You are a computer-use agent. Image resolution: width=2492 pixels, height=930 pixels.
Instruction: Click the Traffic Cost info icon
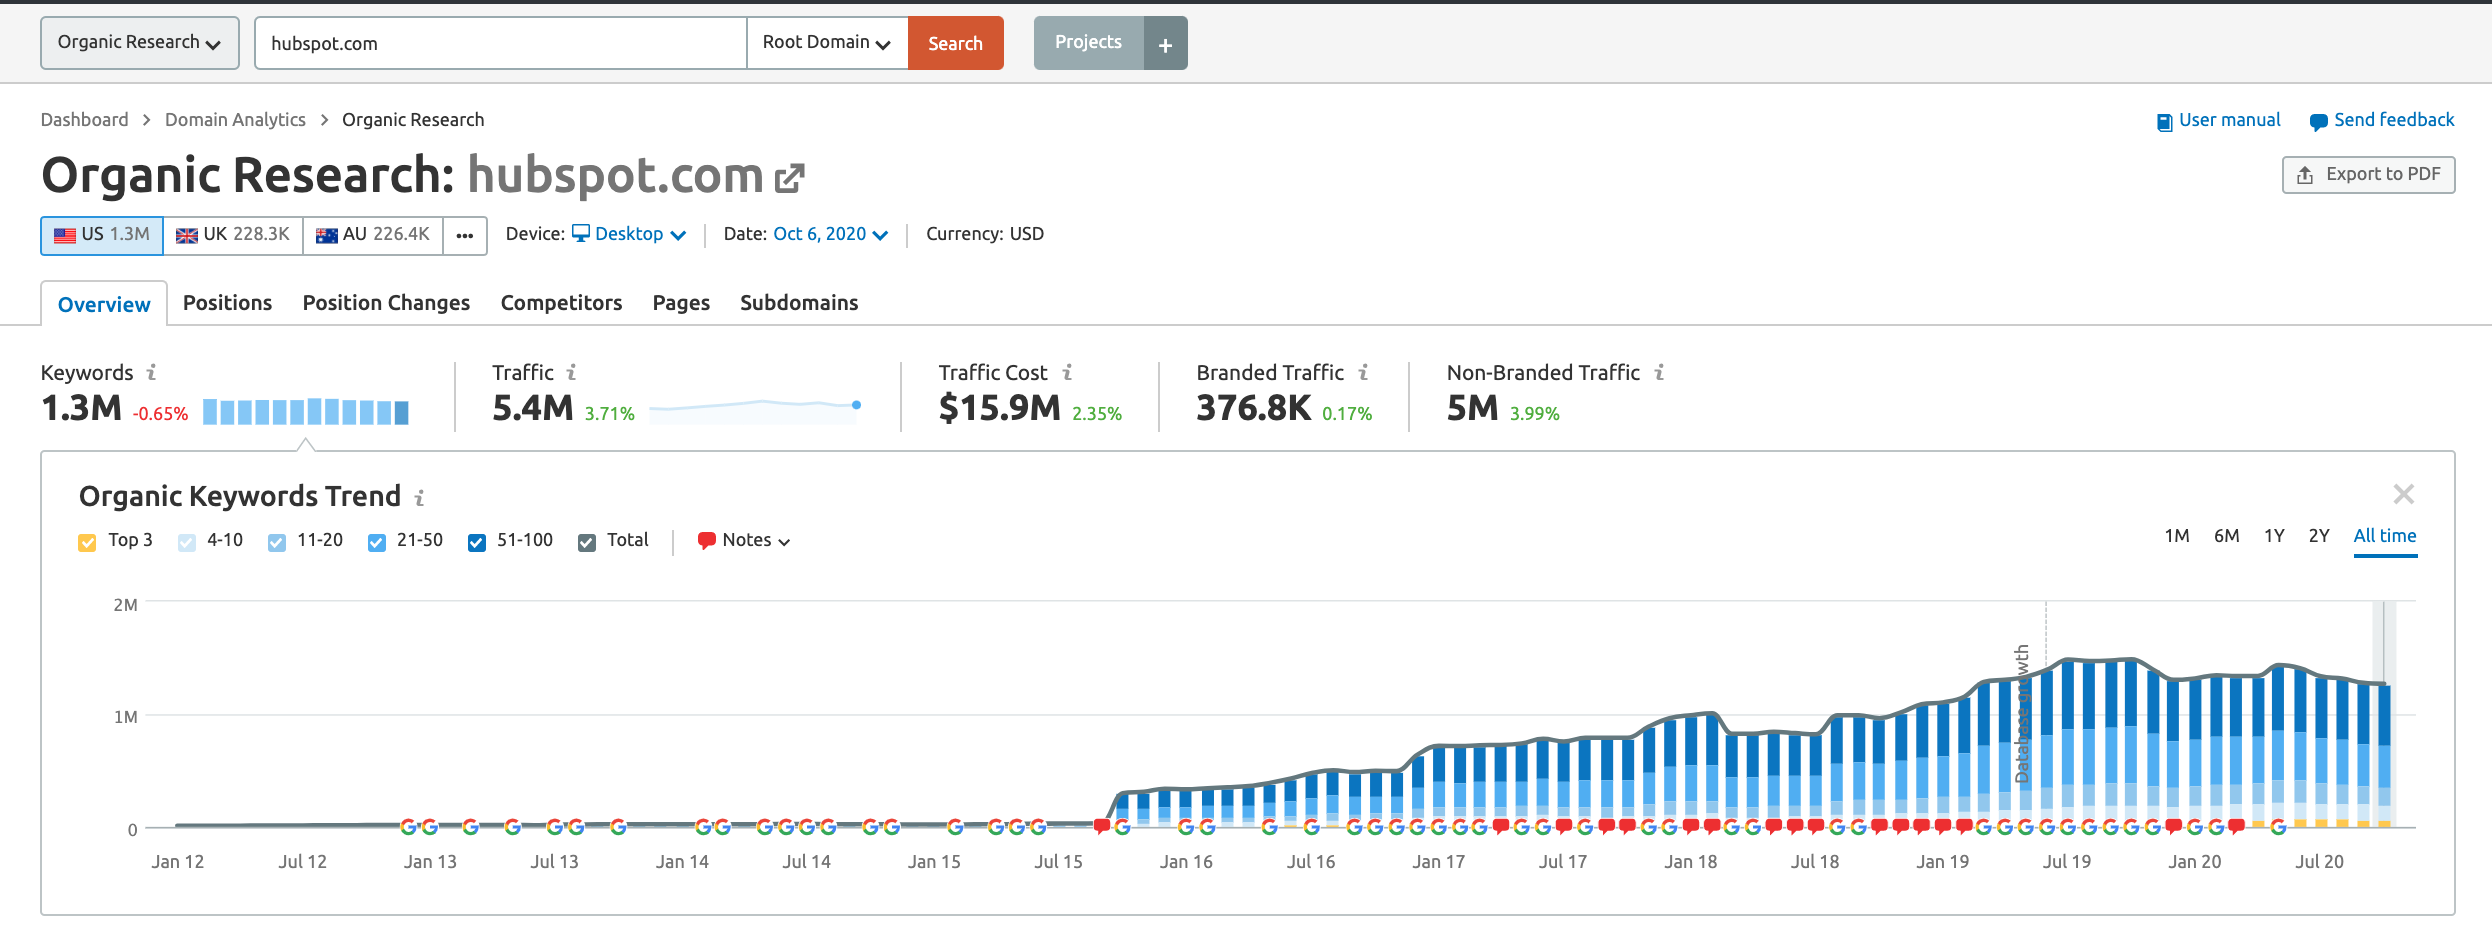pos(1068,372)
